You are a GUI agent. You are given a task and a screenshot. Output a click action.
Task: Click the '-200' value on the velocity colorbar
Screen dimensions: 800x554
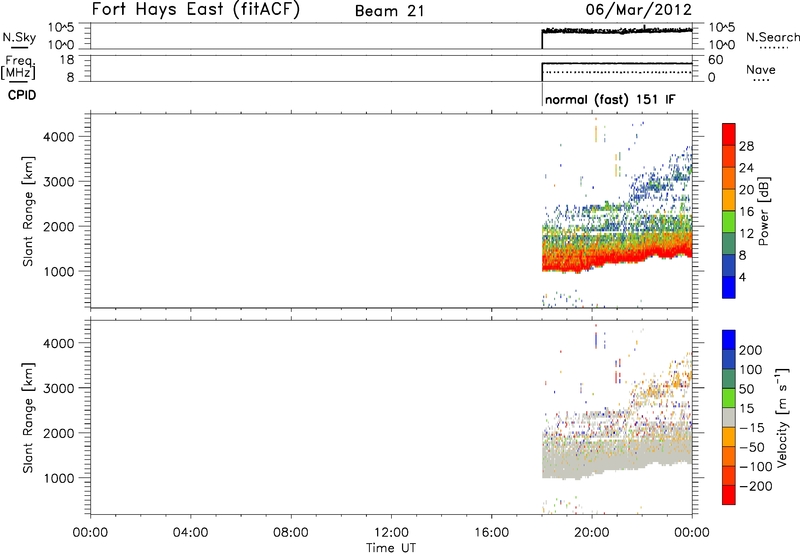tap(756, 486)
